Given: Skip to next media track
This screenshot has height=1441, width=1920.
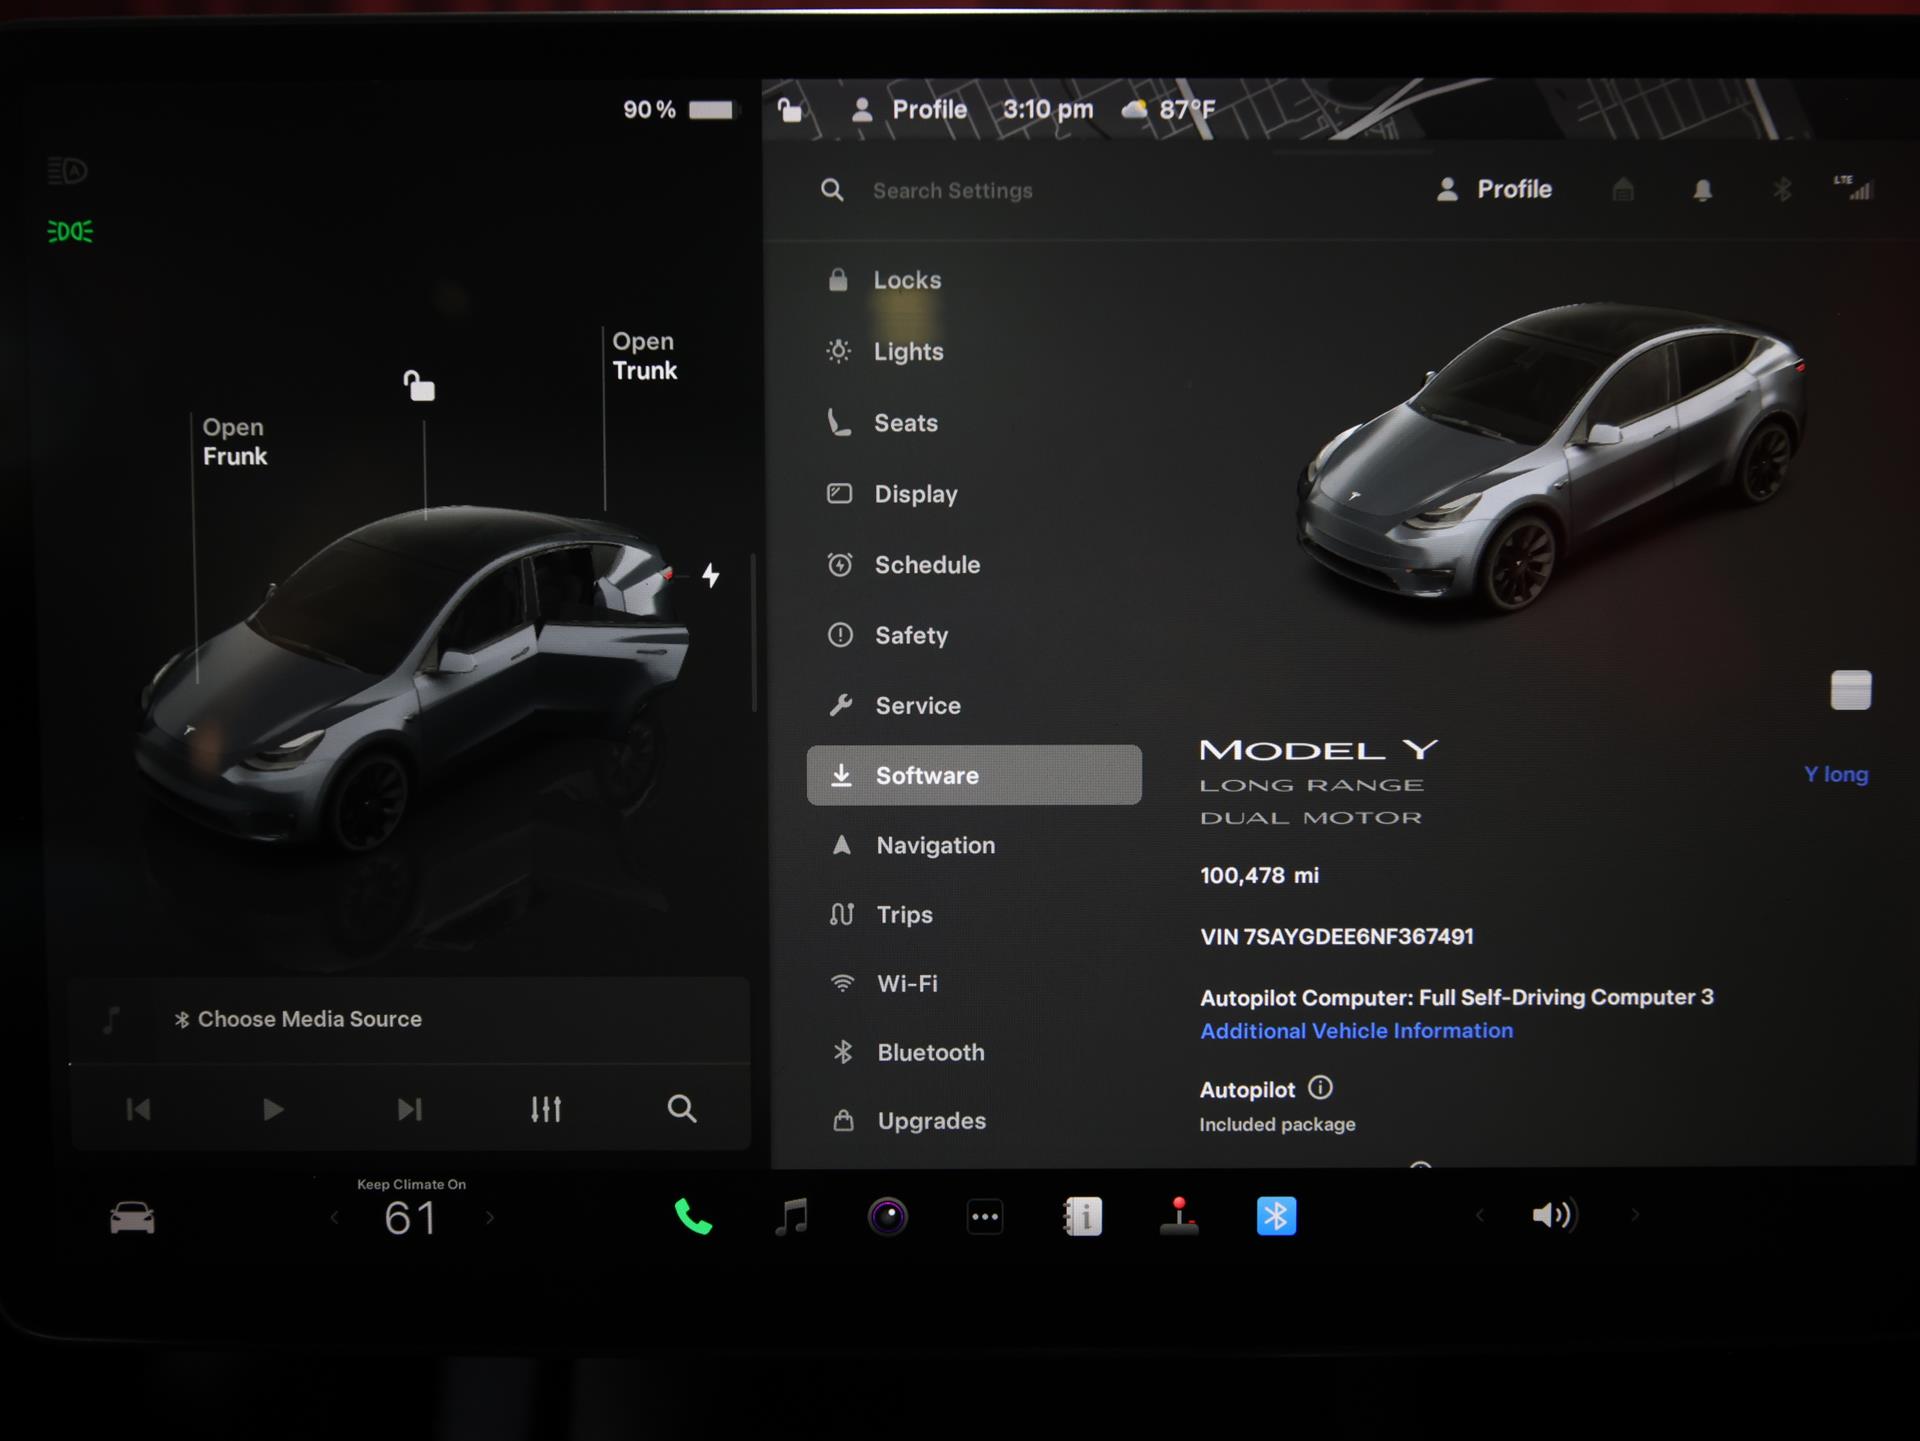Looking at the screenshot, I should click(410, 1109).
